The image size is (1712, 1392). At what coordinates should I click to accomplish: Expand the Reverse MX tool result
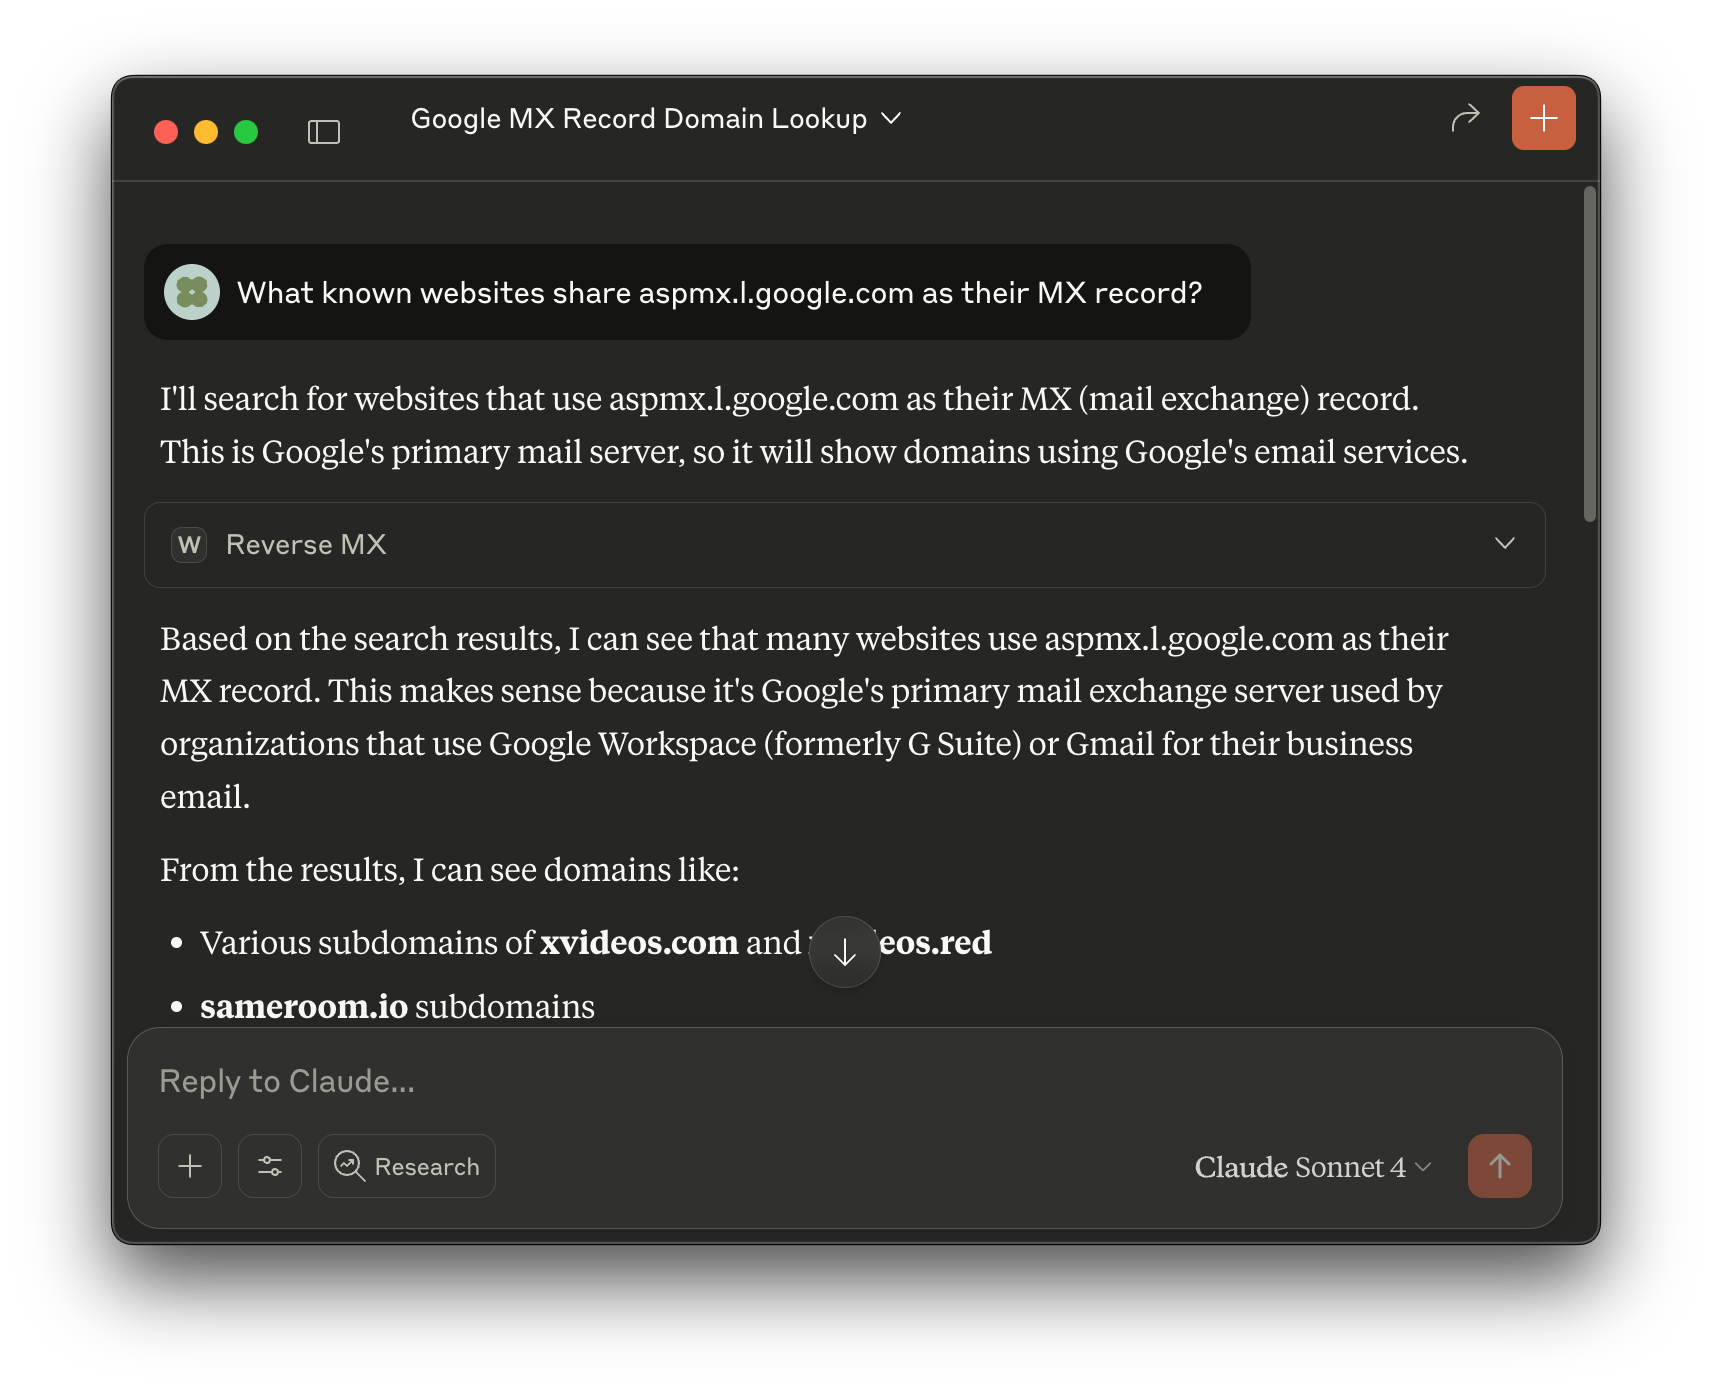pyautogui.click(x=1504, y=544)
